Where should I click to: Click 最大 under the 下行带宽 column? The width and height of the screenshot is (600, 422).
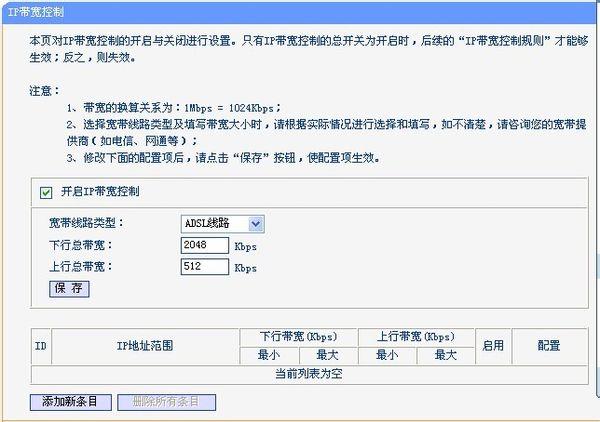click(328, 355)
